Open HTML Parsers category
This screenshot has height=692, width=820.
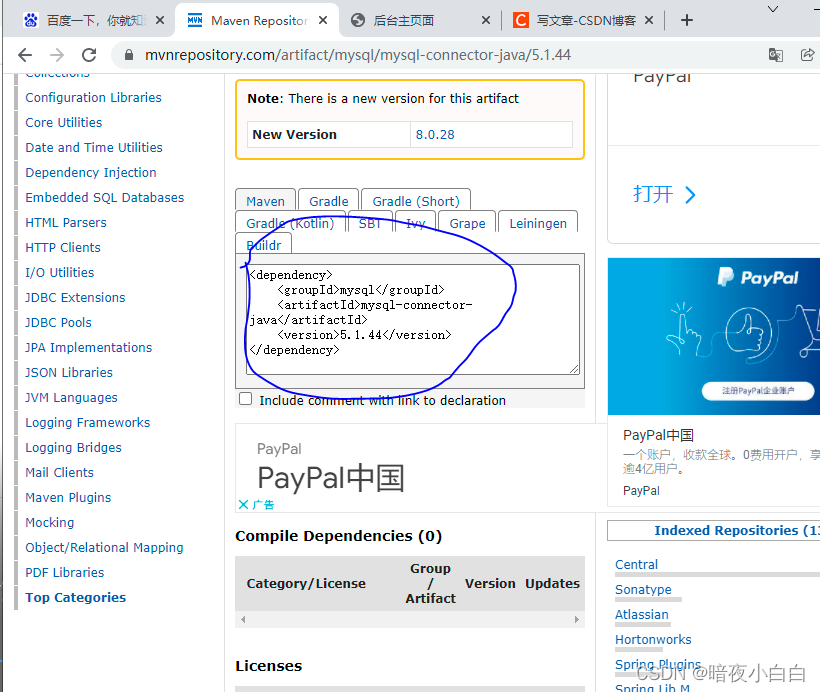coord(66,222)
